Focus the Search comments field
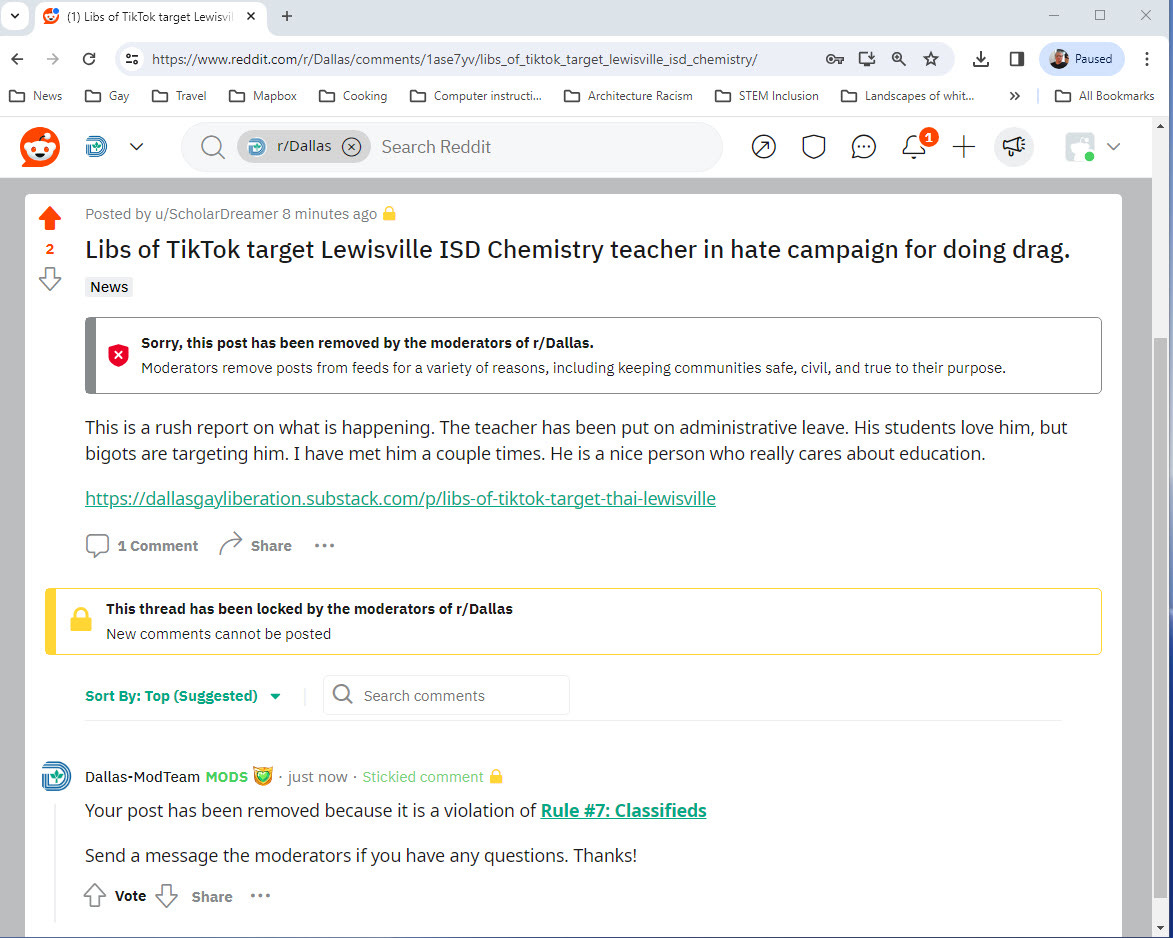Screen dimensions: 1173x938 click(x=446, y=695)
